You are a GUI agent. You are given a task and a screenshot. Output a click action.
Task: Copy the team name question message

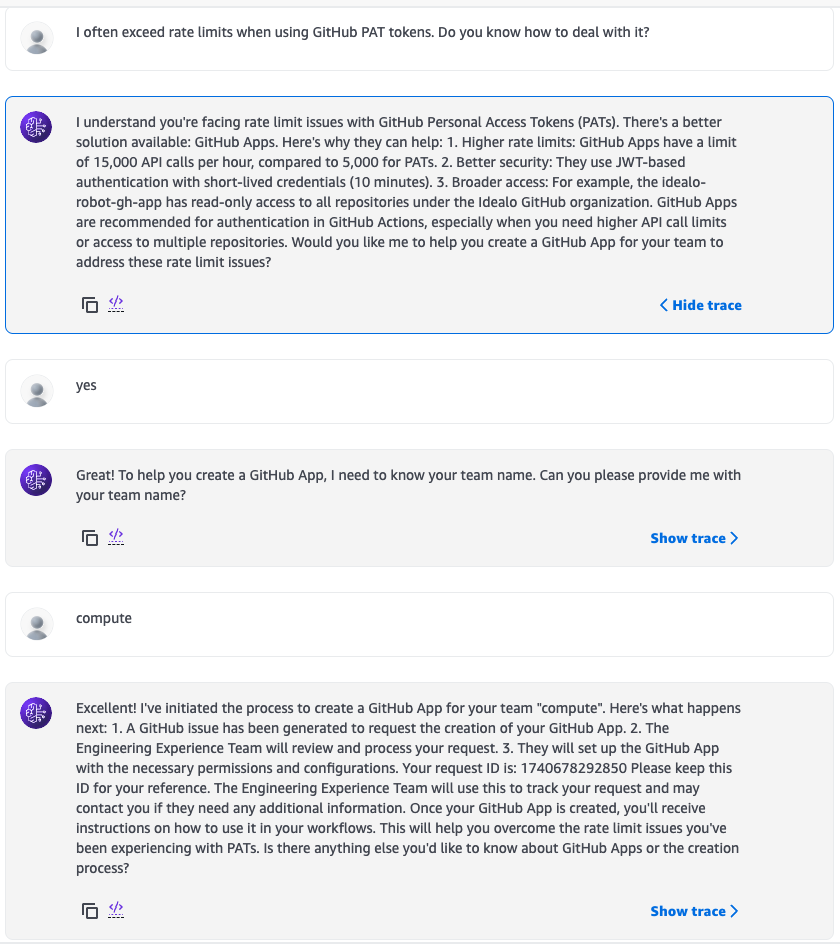click(89, 537)
